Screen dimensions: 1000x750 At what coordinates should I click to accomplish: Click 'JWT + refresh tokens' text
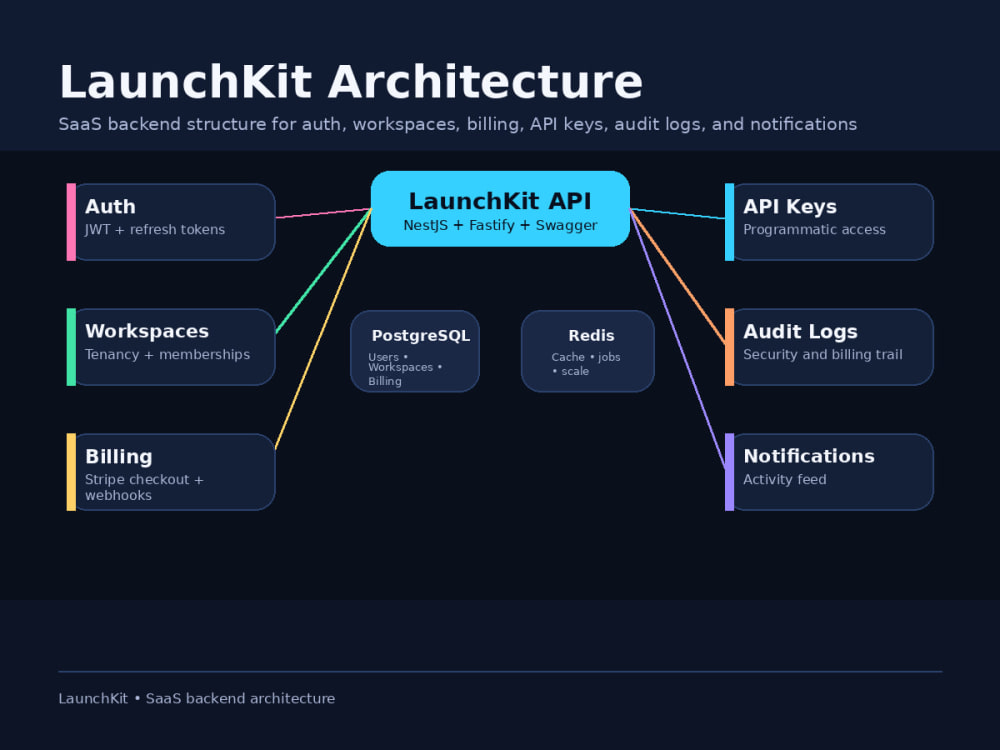coord(155,230)
